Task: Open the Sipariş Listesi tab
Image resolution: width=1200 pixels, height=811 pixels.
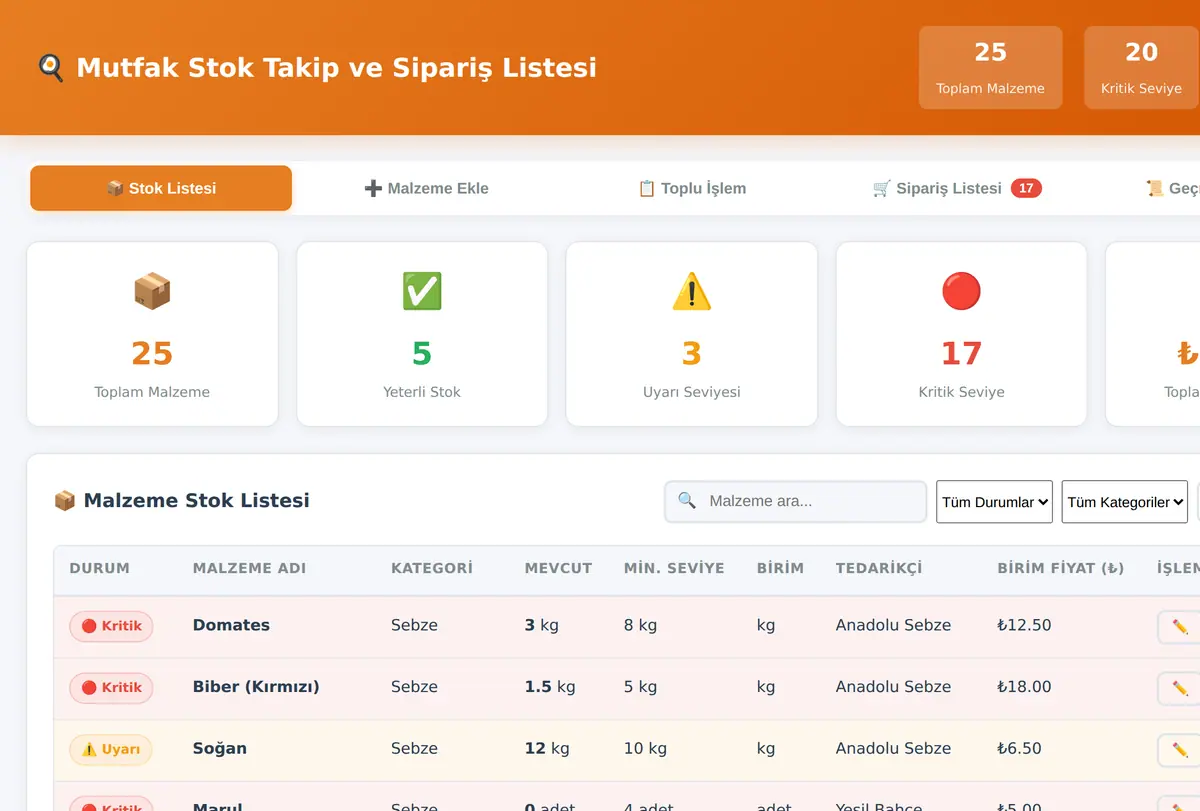Action: click(x=957, y=188)
